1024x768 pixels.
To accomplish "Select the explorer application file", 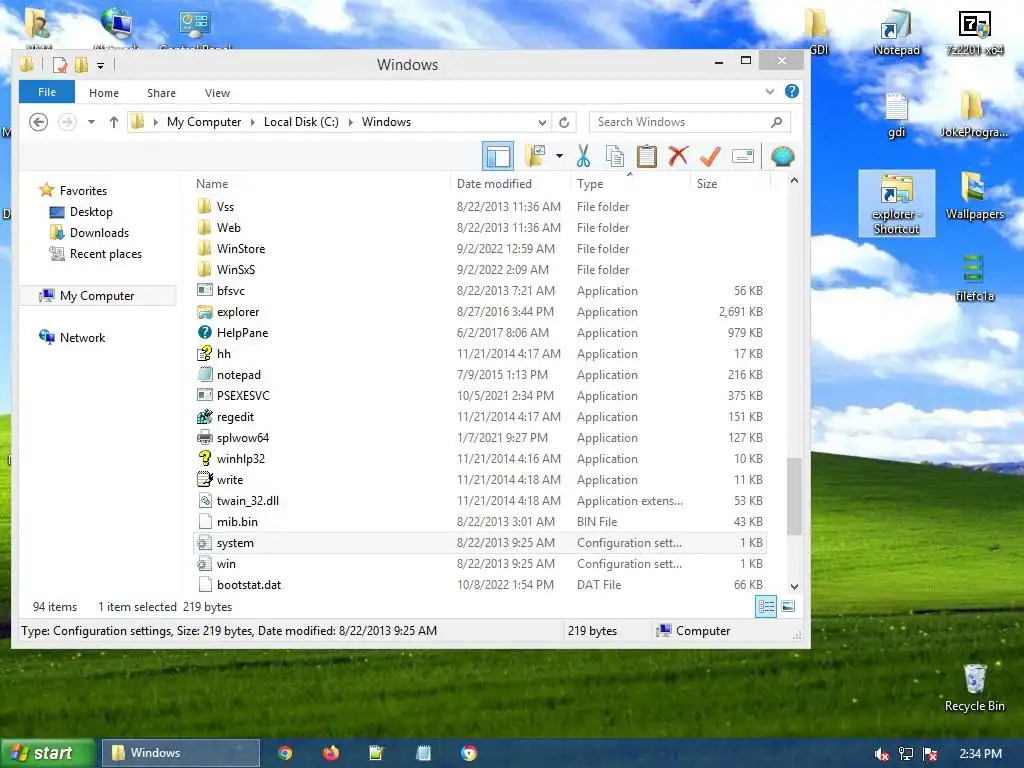I will pos(480,312).
